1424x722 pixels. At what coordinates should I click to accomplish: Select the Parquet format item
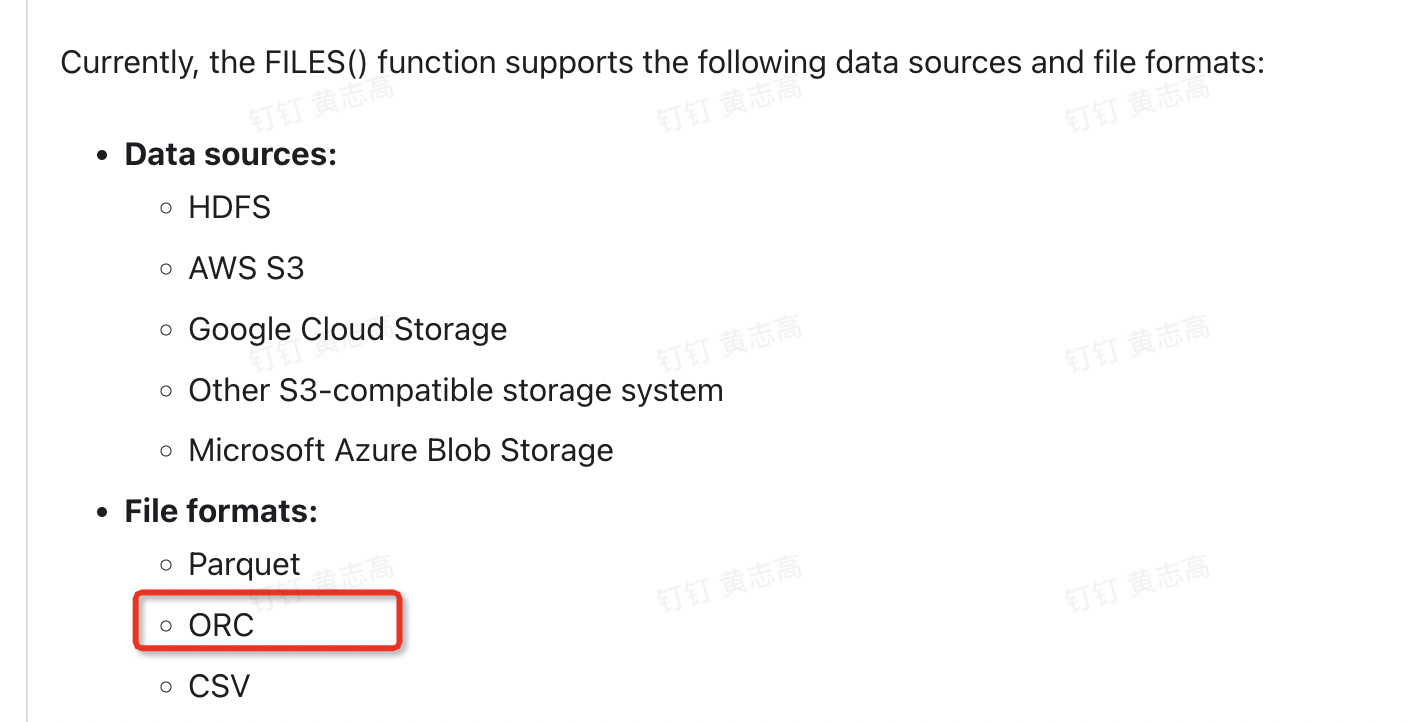coord(244,565)
